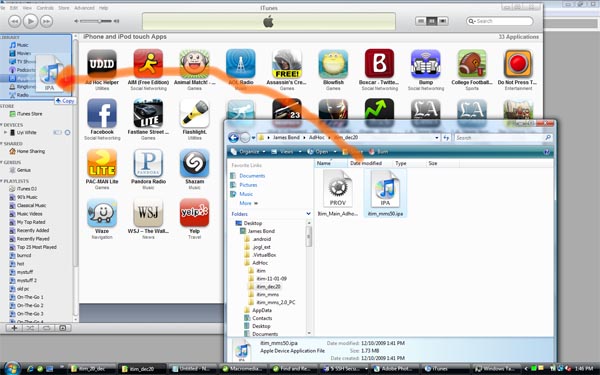Click the Do Not Press red button app
The image size is (600, 375).
point(518,64)
